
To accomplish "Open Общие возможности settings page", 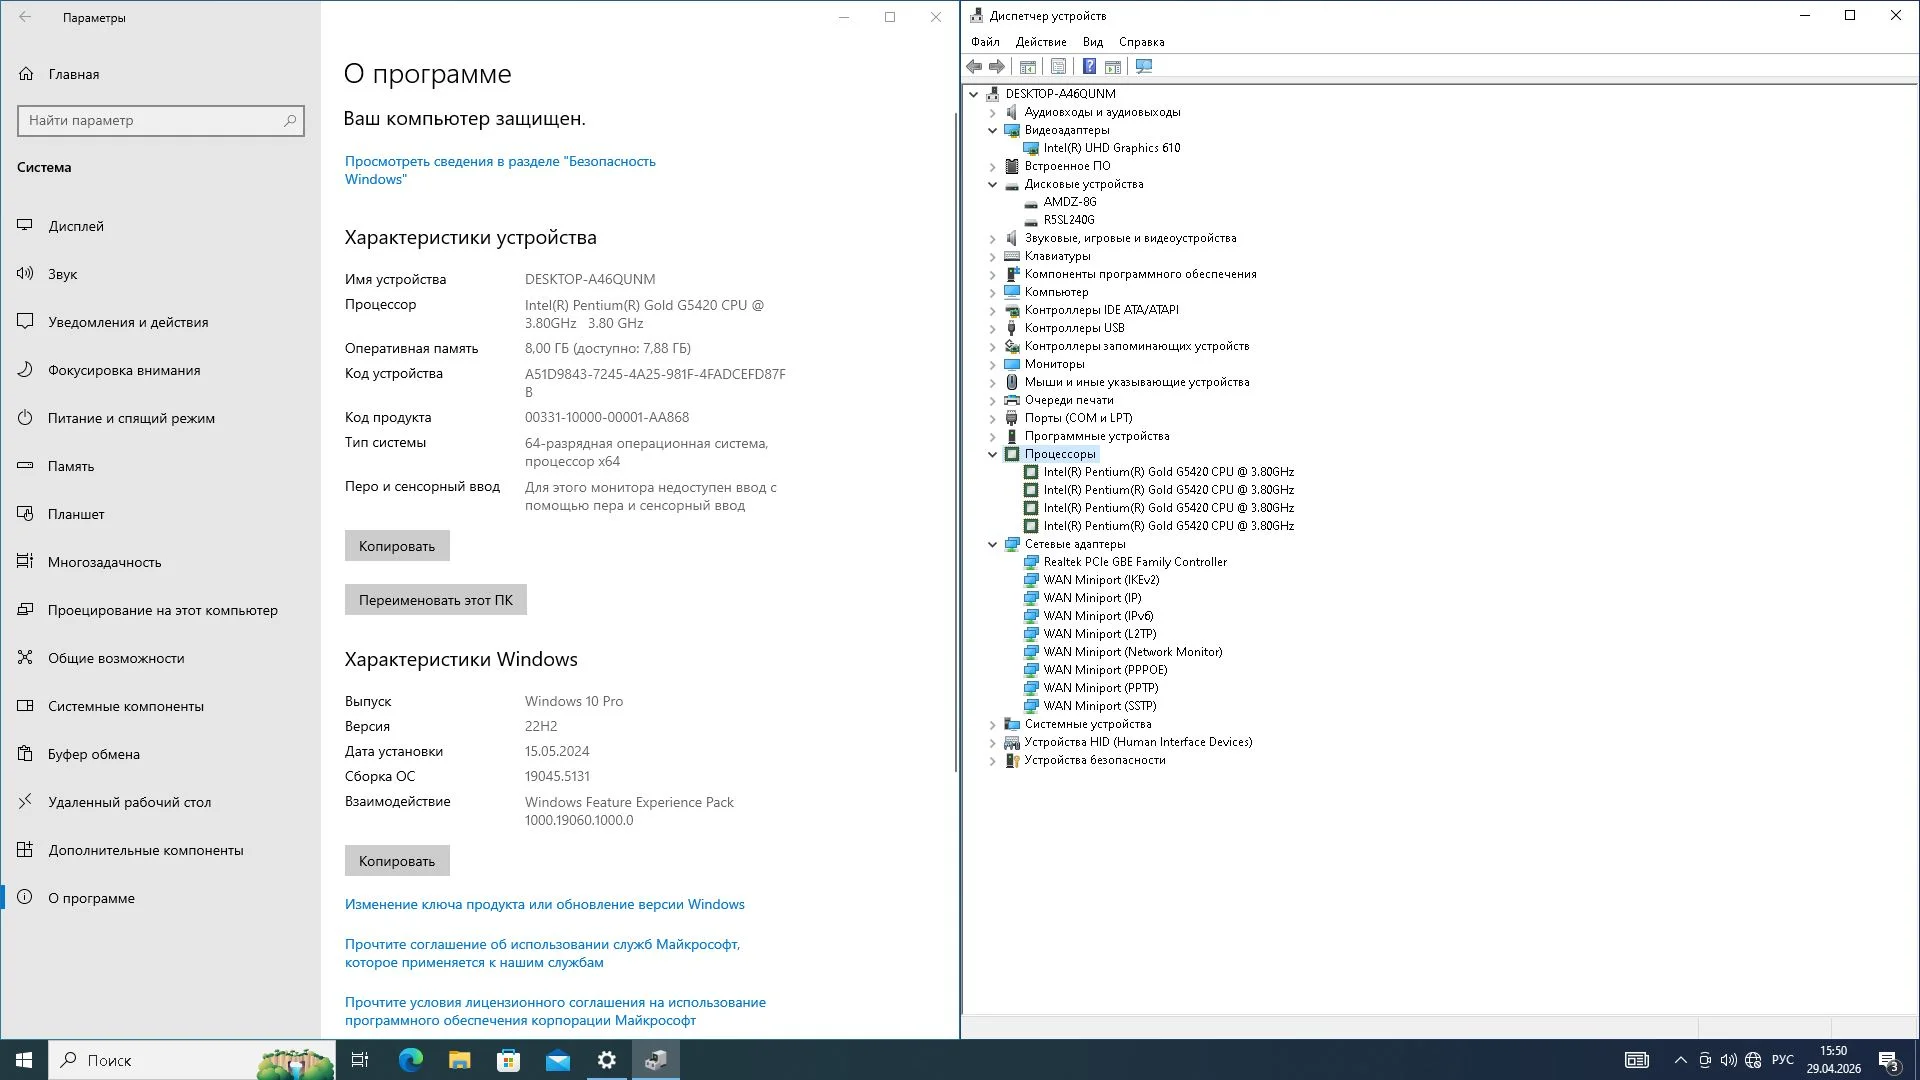I will click(160, 658).
